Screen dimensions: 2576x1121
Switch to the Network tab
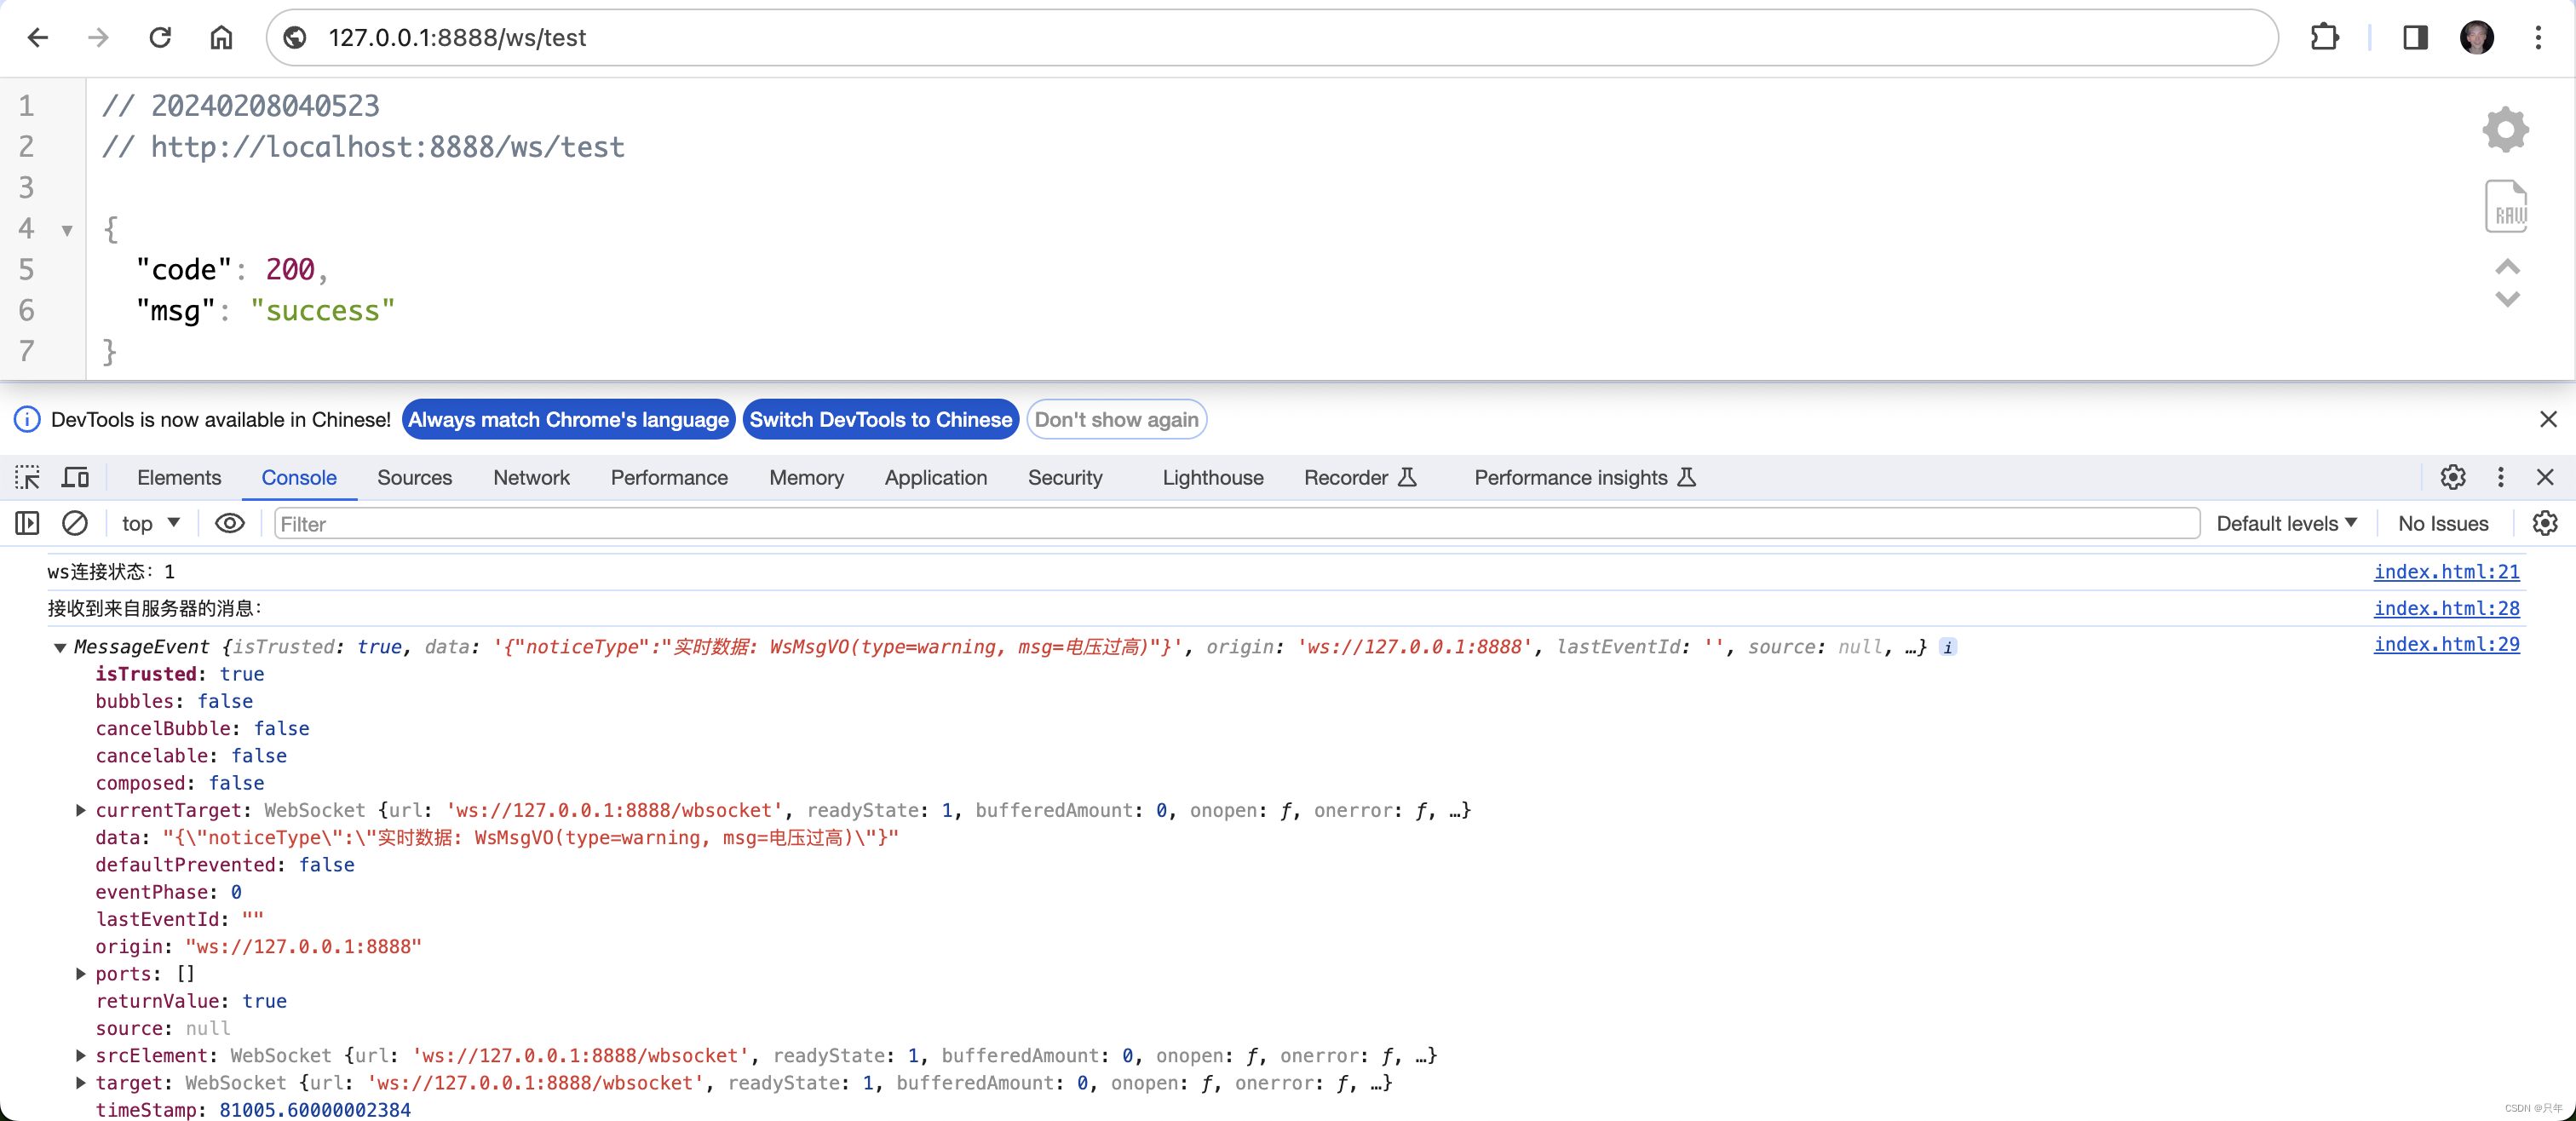532,477
